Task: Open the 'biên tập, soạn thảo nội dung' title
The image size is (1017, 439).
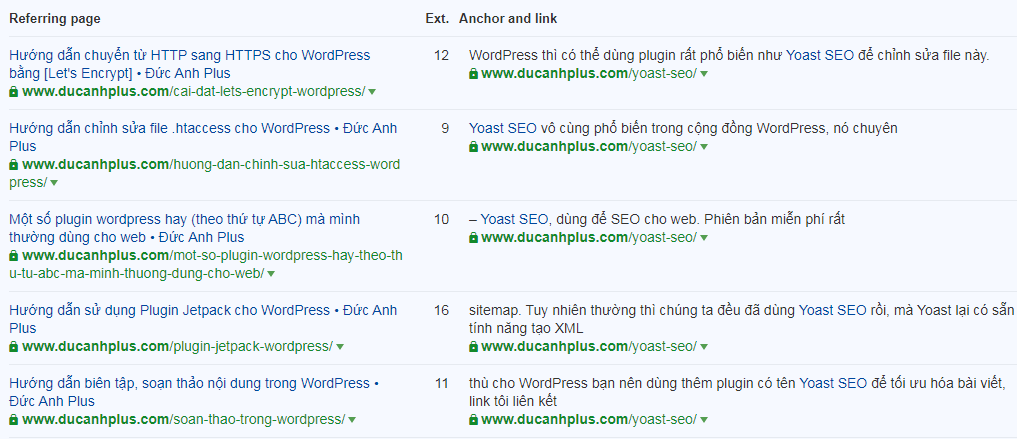Action: pos(194,392)
